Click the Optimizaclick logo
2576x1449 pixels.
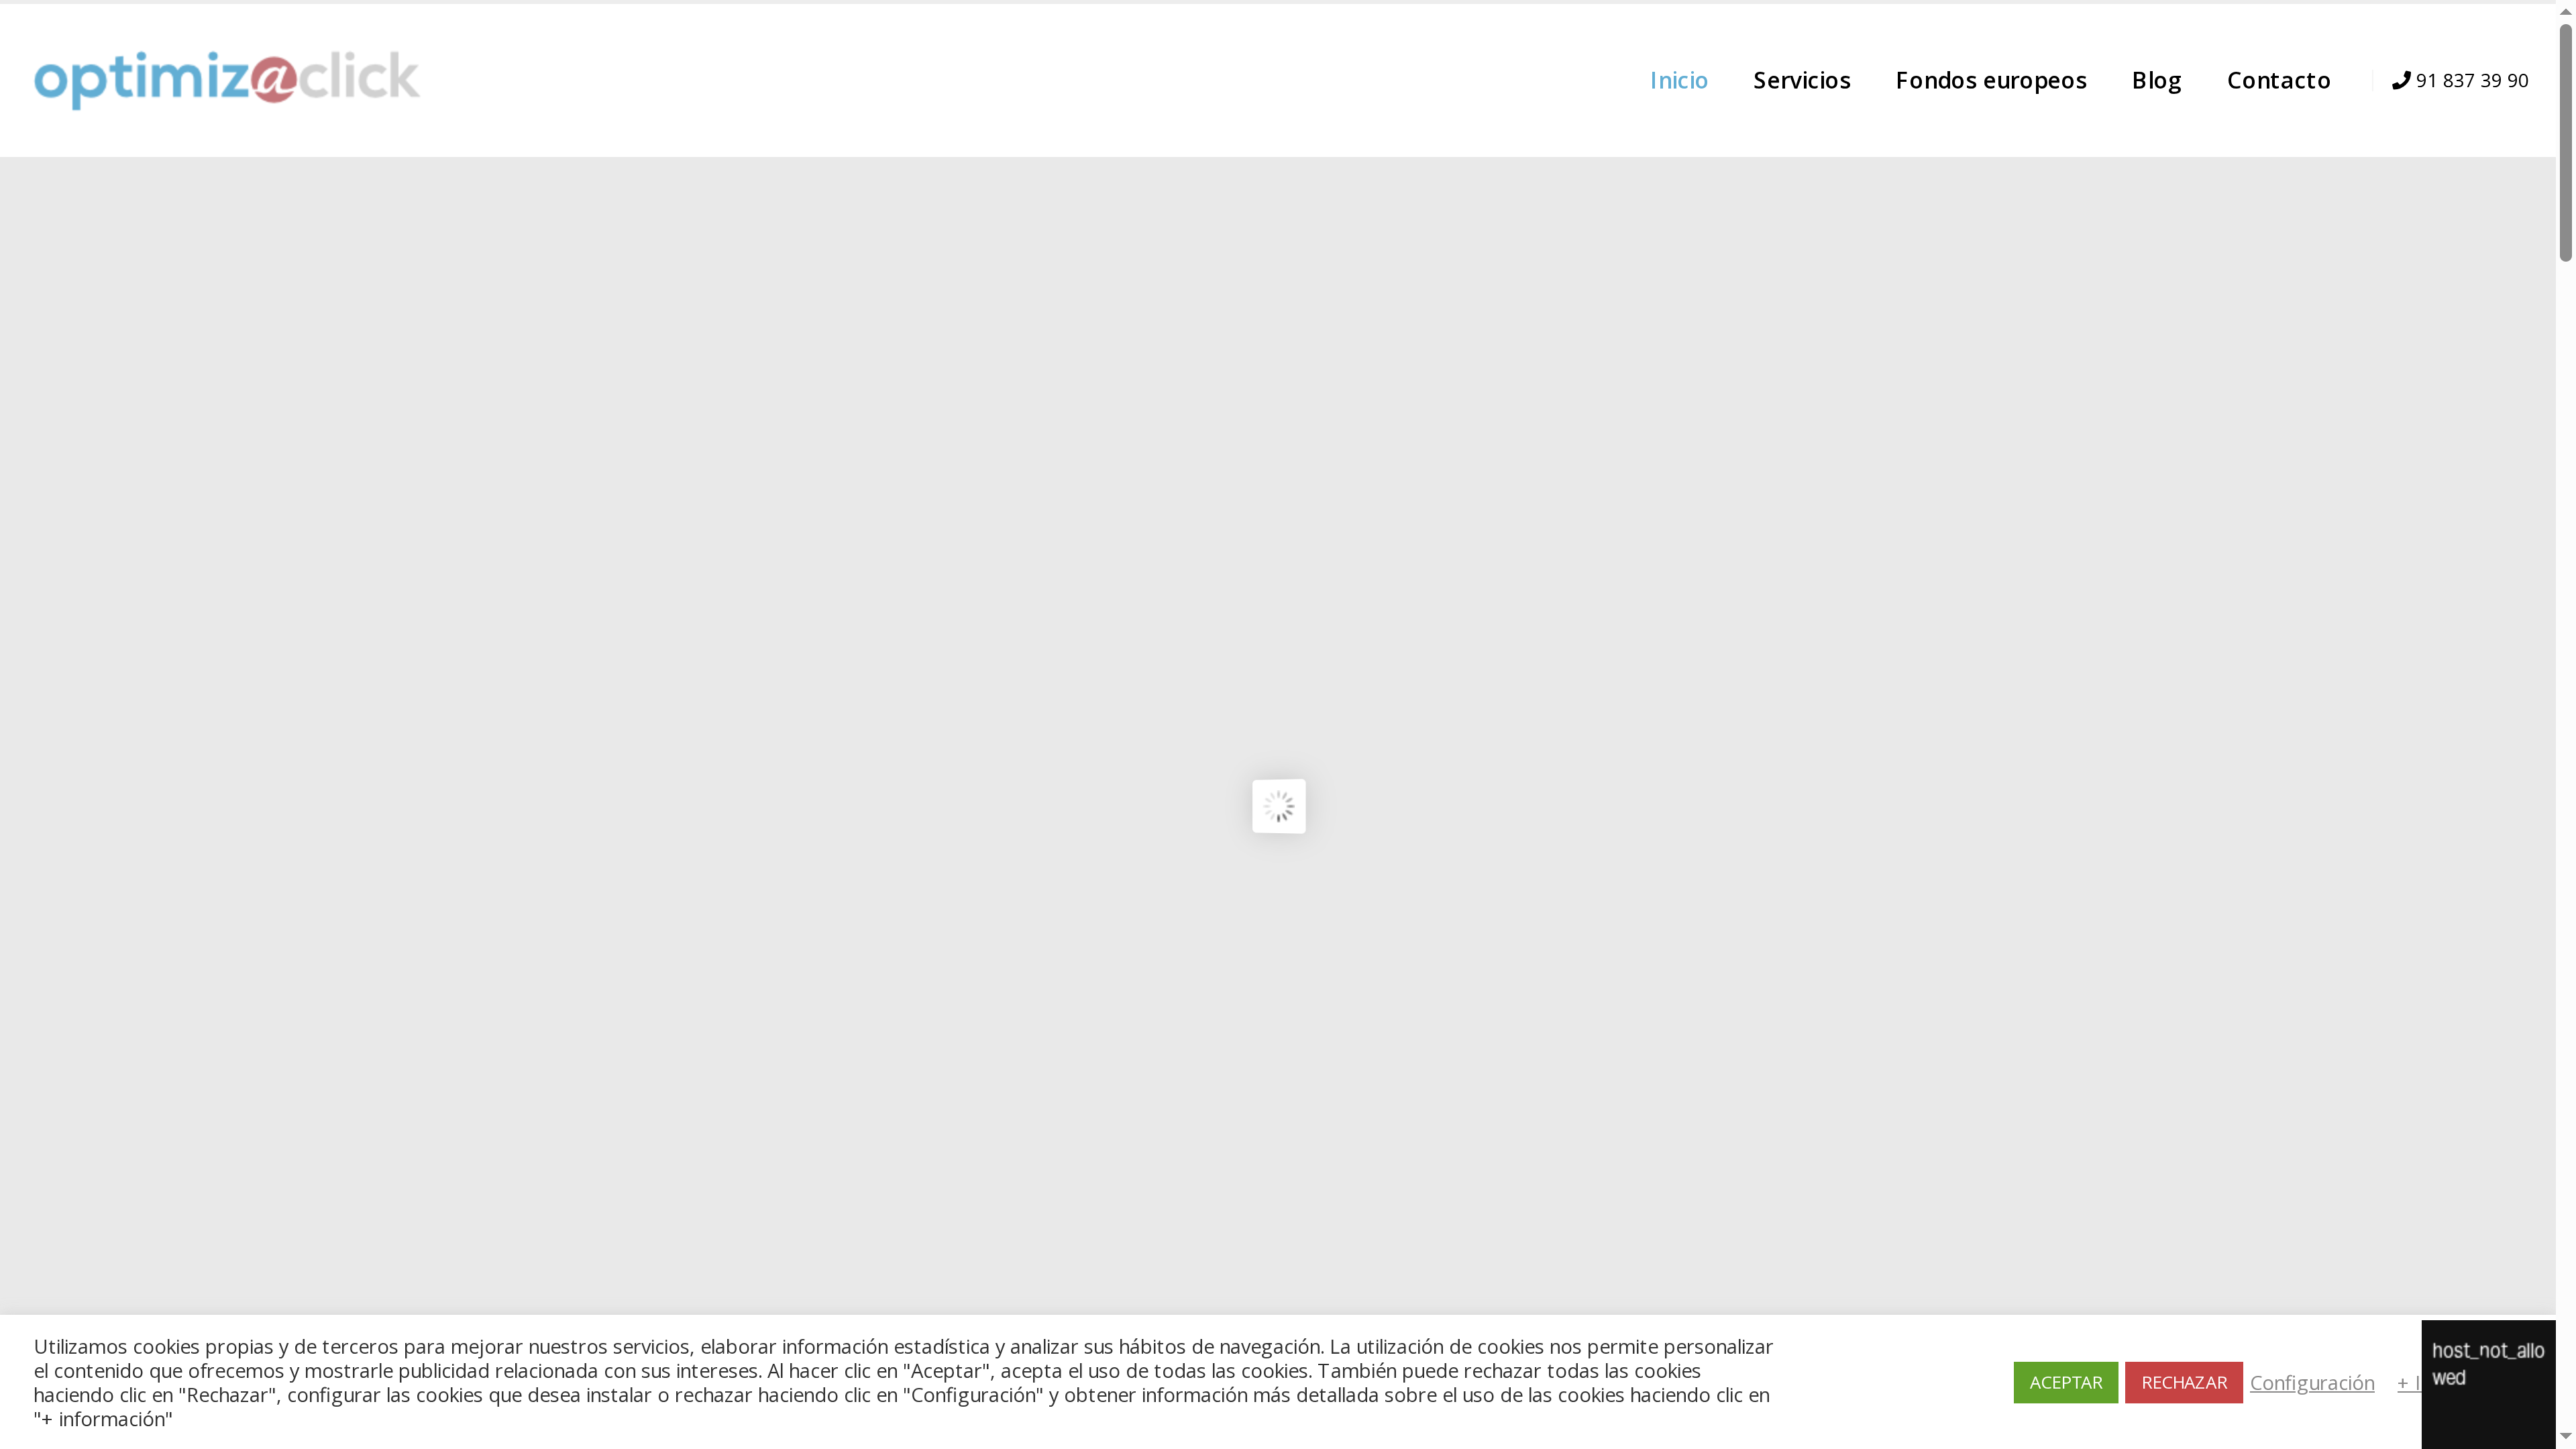tap(225, 80)
